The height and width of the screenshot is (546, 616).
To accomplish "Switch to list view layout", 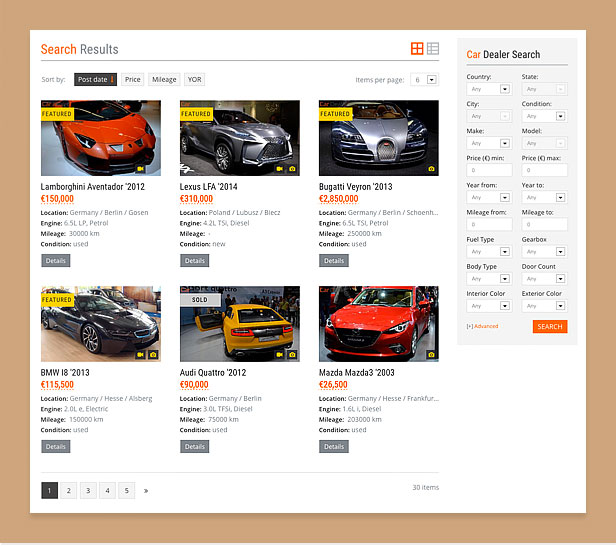I will (x=433, y=49).
